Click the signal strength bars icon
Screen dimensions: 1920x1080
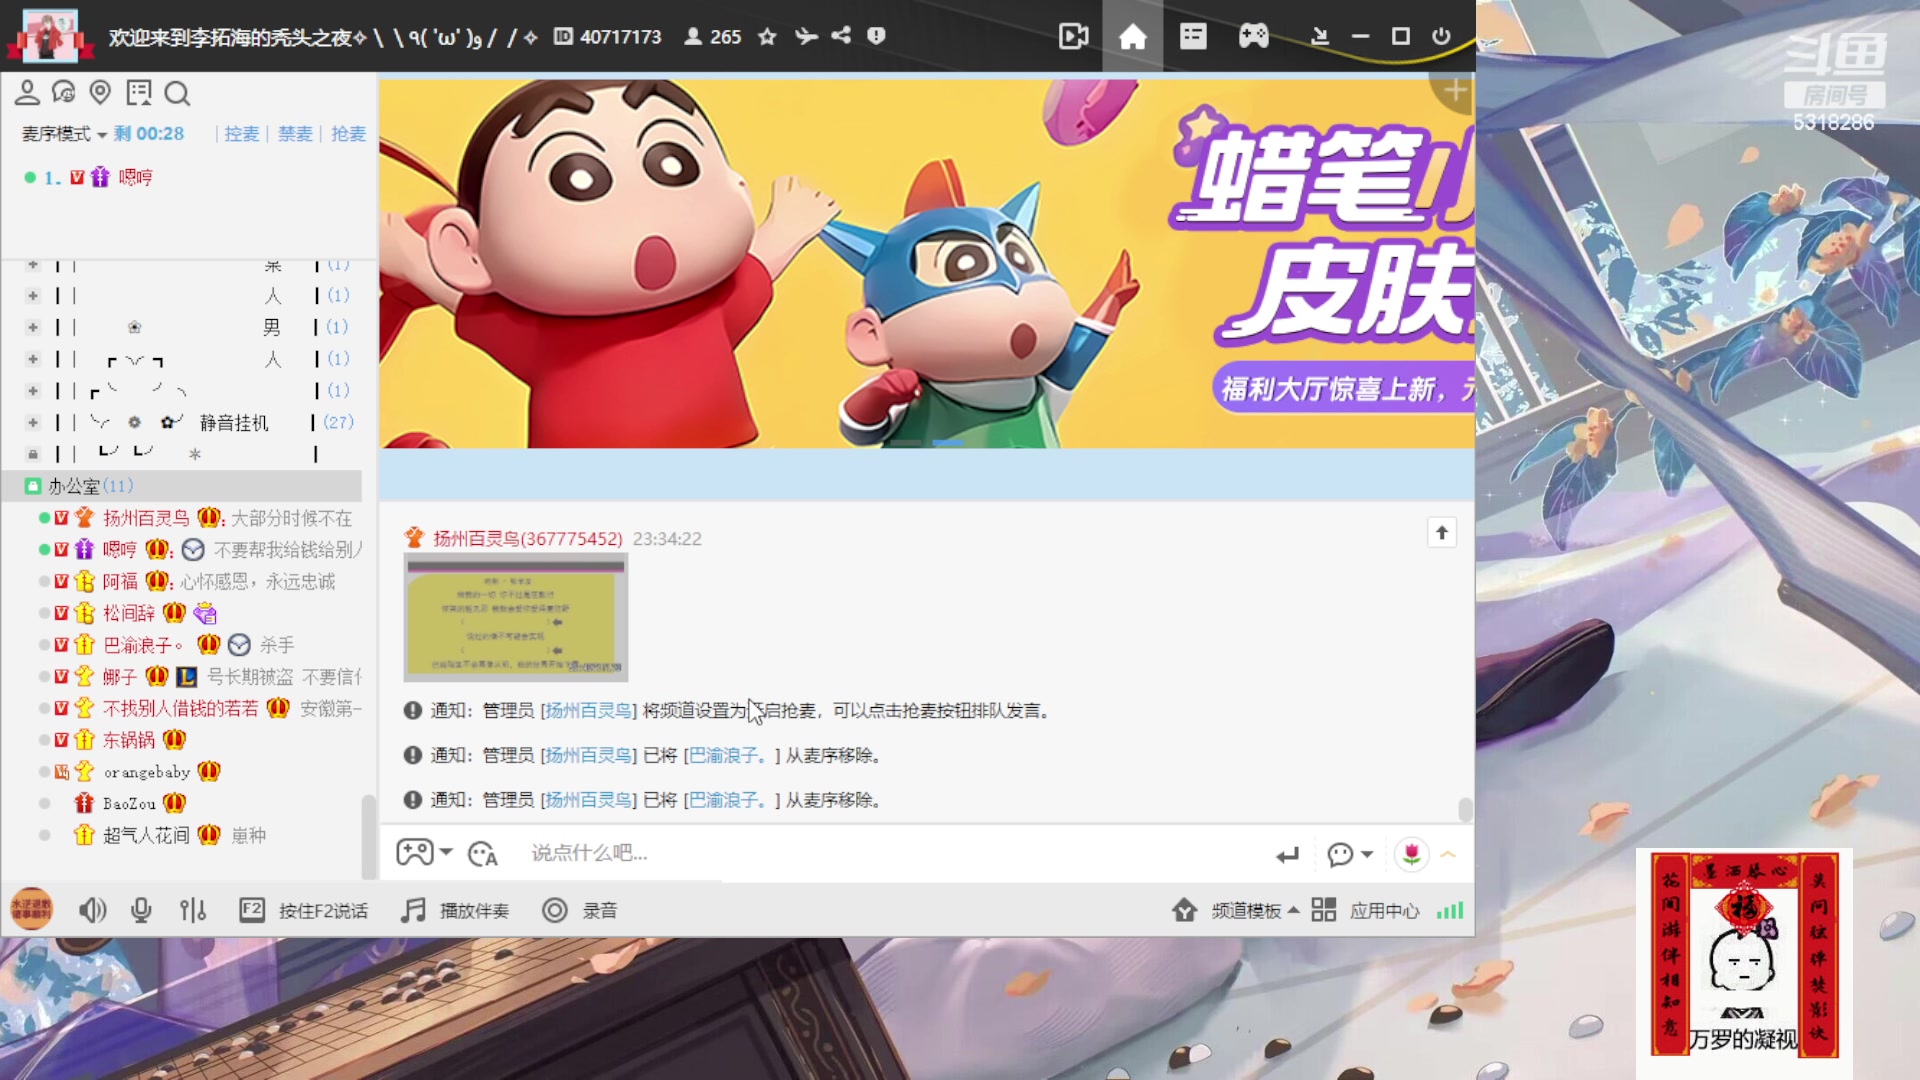(1450, 910)
